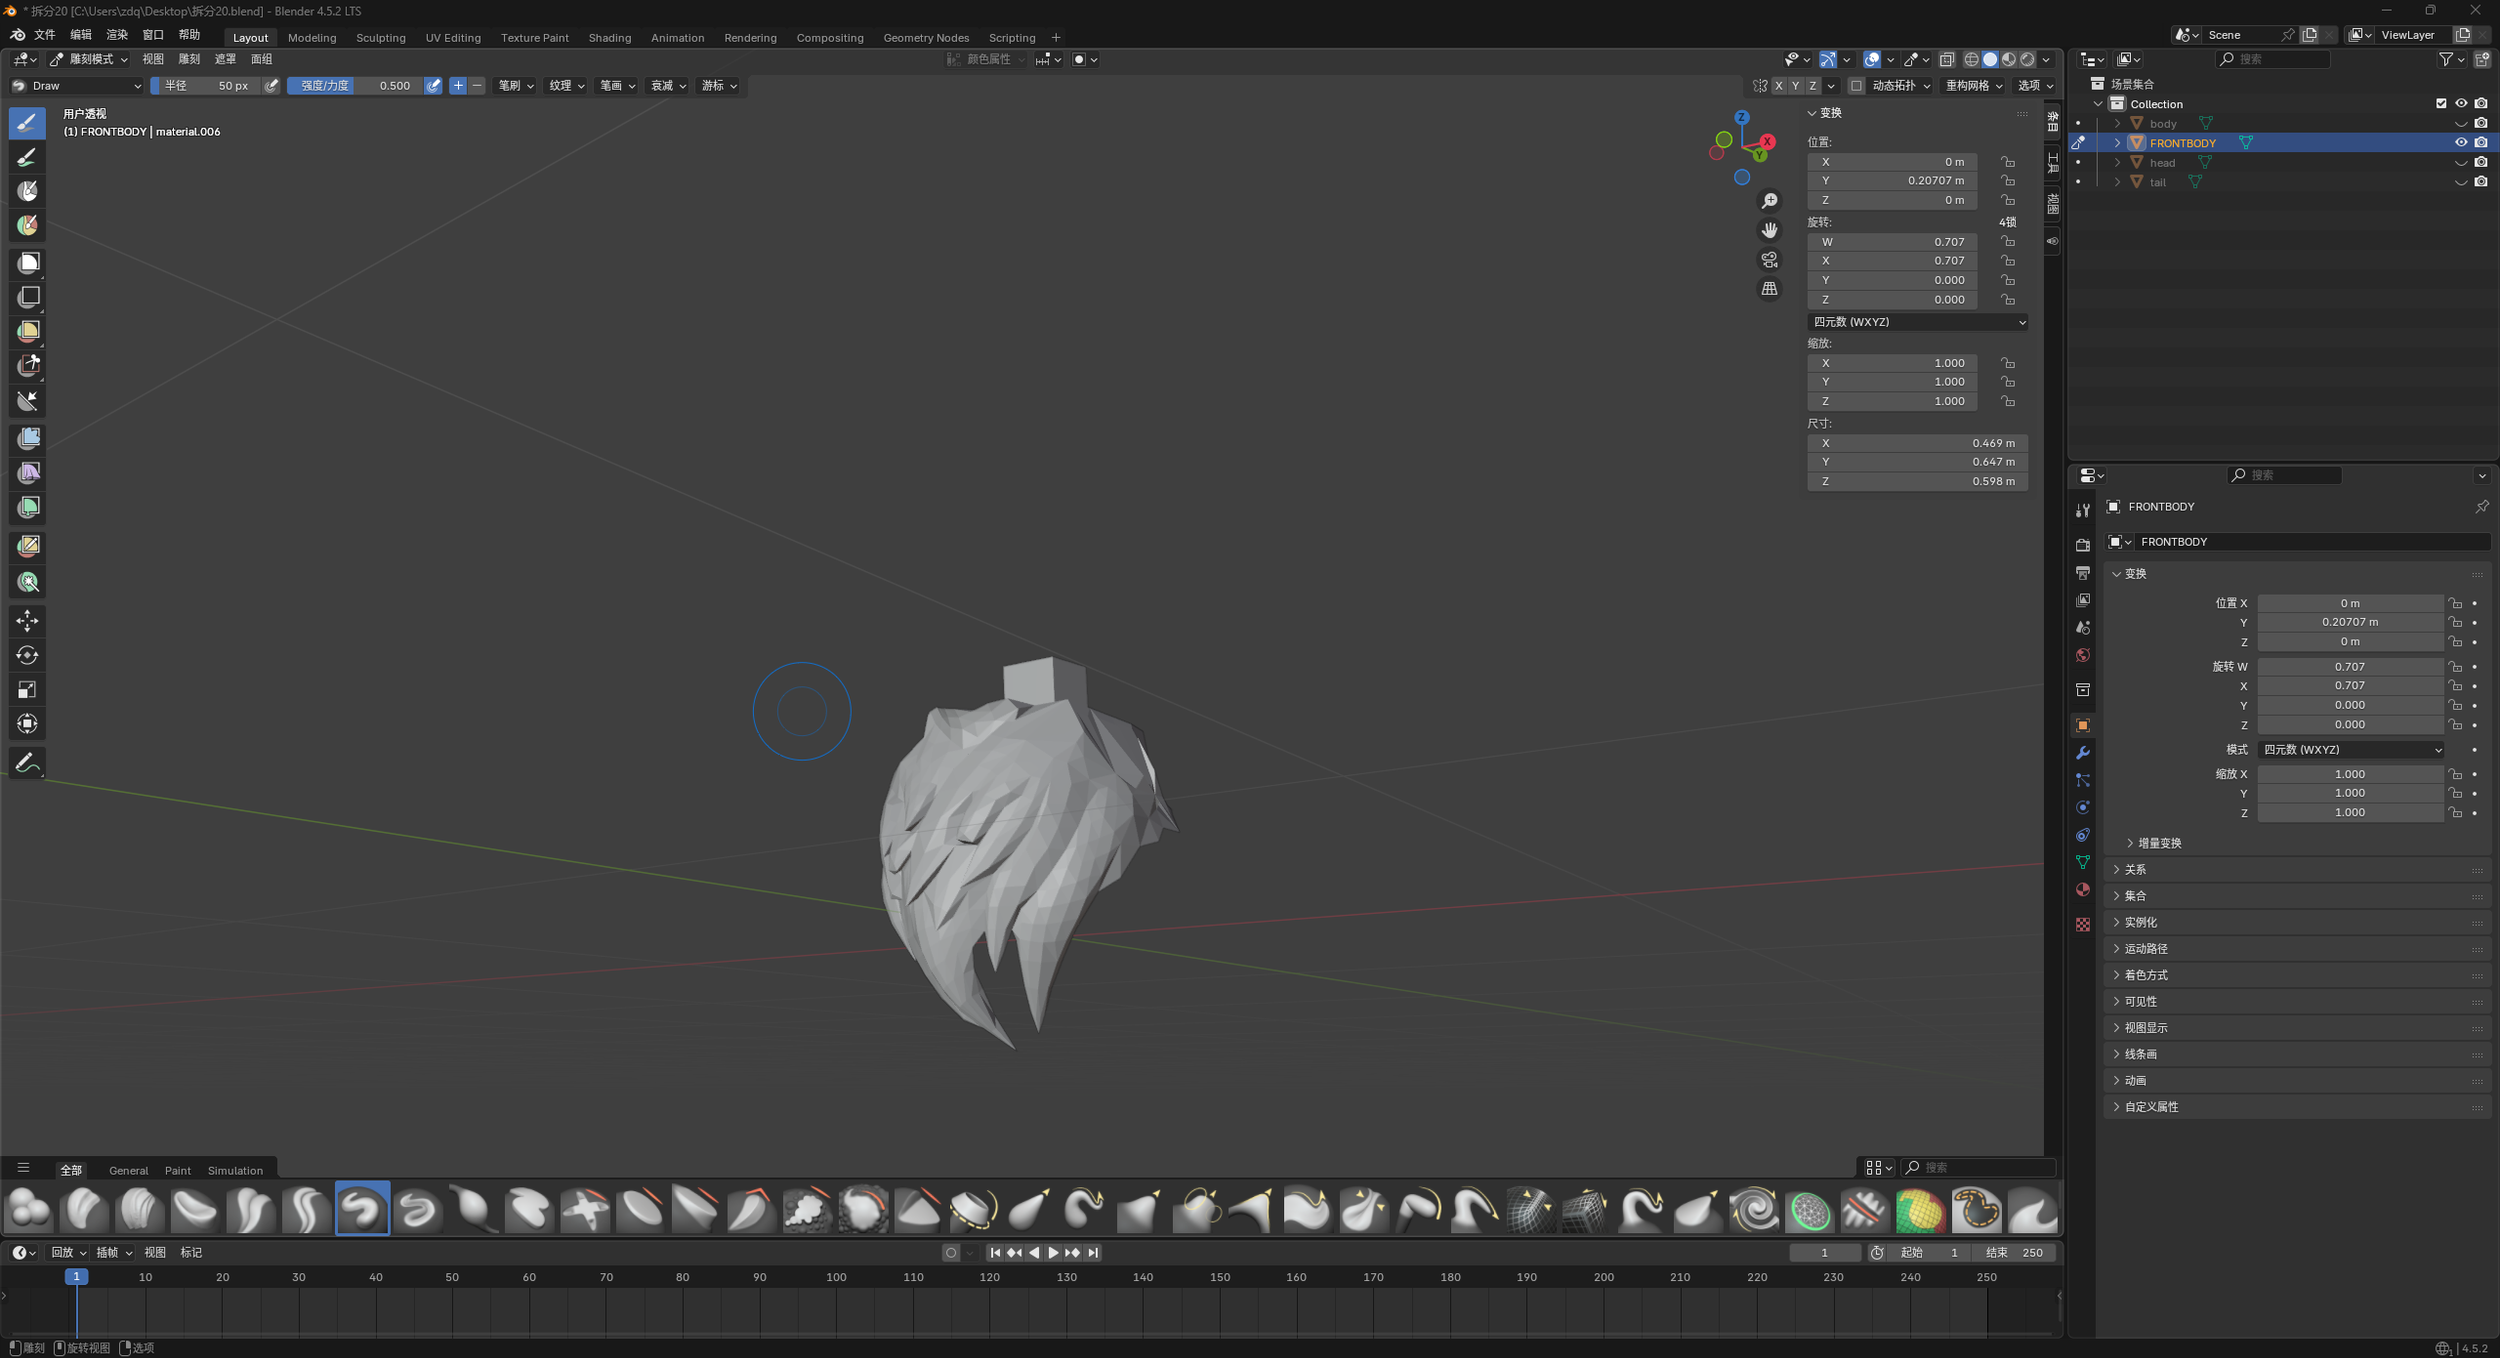2500x1358 pixels.
Task: Click the pan view hand icon
Action: [1769, 230]
